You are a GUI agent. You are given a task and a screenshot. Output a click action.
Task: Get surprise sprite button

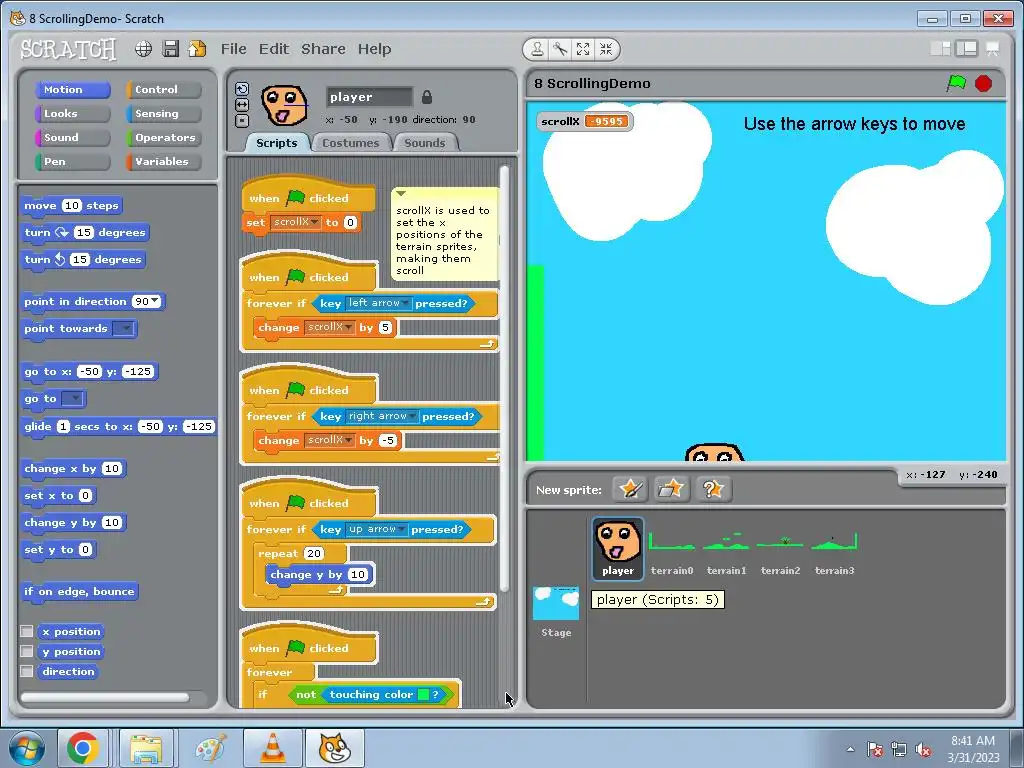pos(712,489)
